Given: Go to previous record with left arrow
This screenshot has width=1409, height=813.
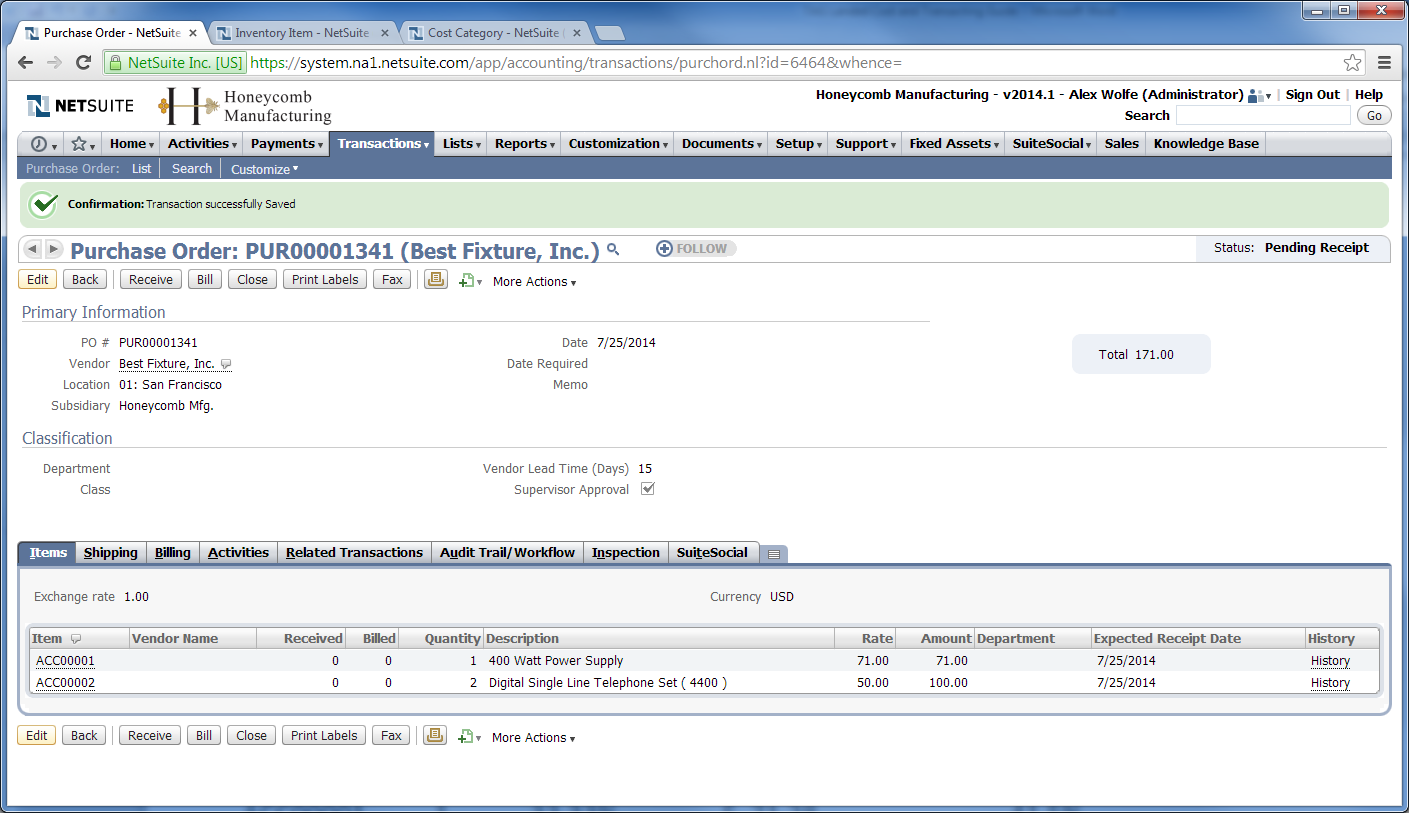Looking at the screenshot, I should click(x=32, y=248).
